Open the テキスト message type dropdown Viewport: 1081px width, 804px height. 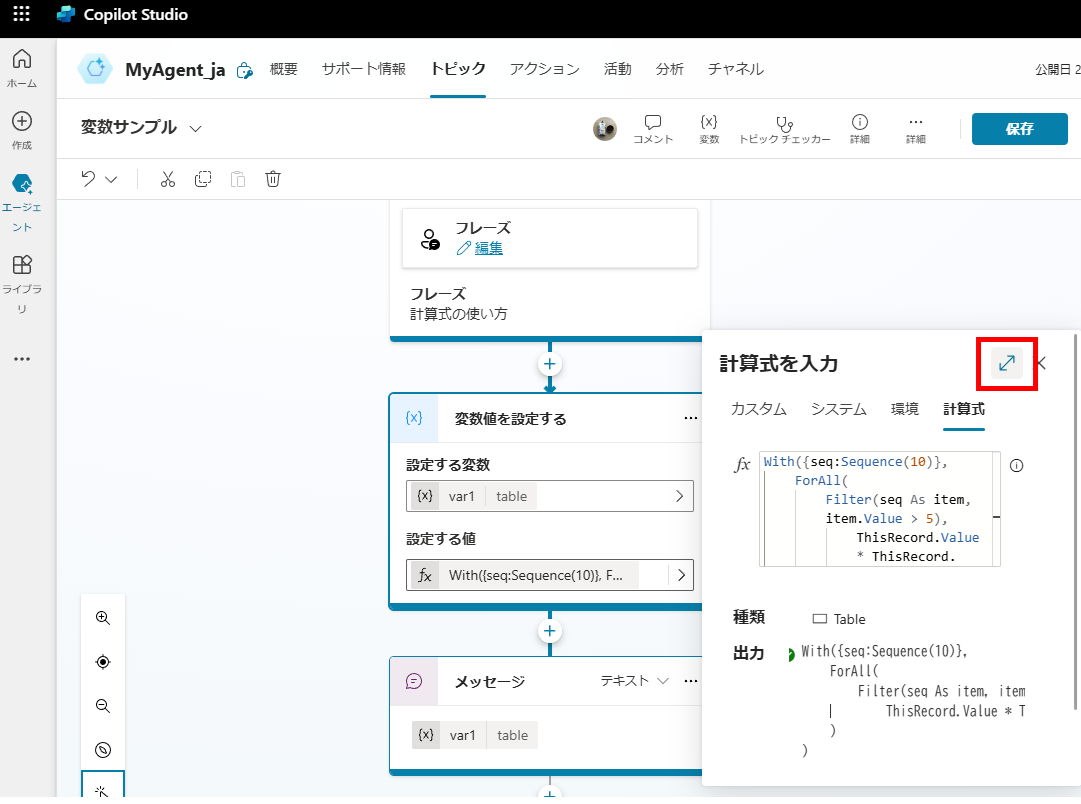coord(635,681)
